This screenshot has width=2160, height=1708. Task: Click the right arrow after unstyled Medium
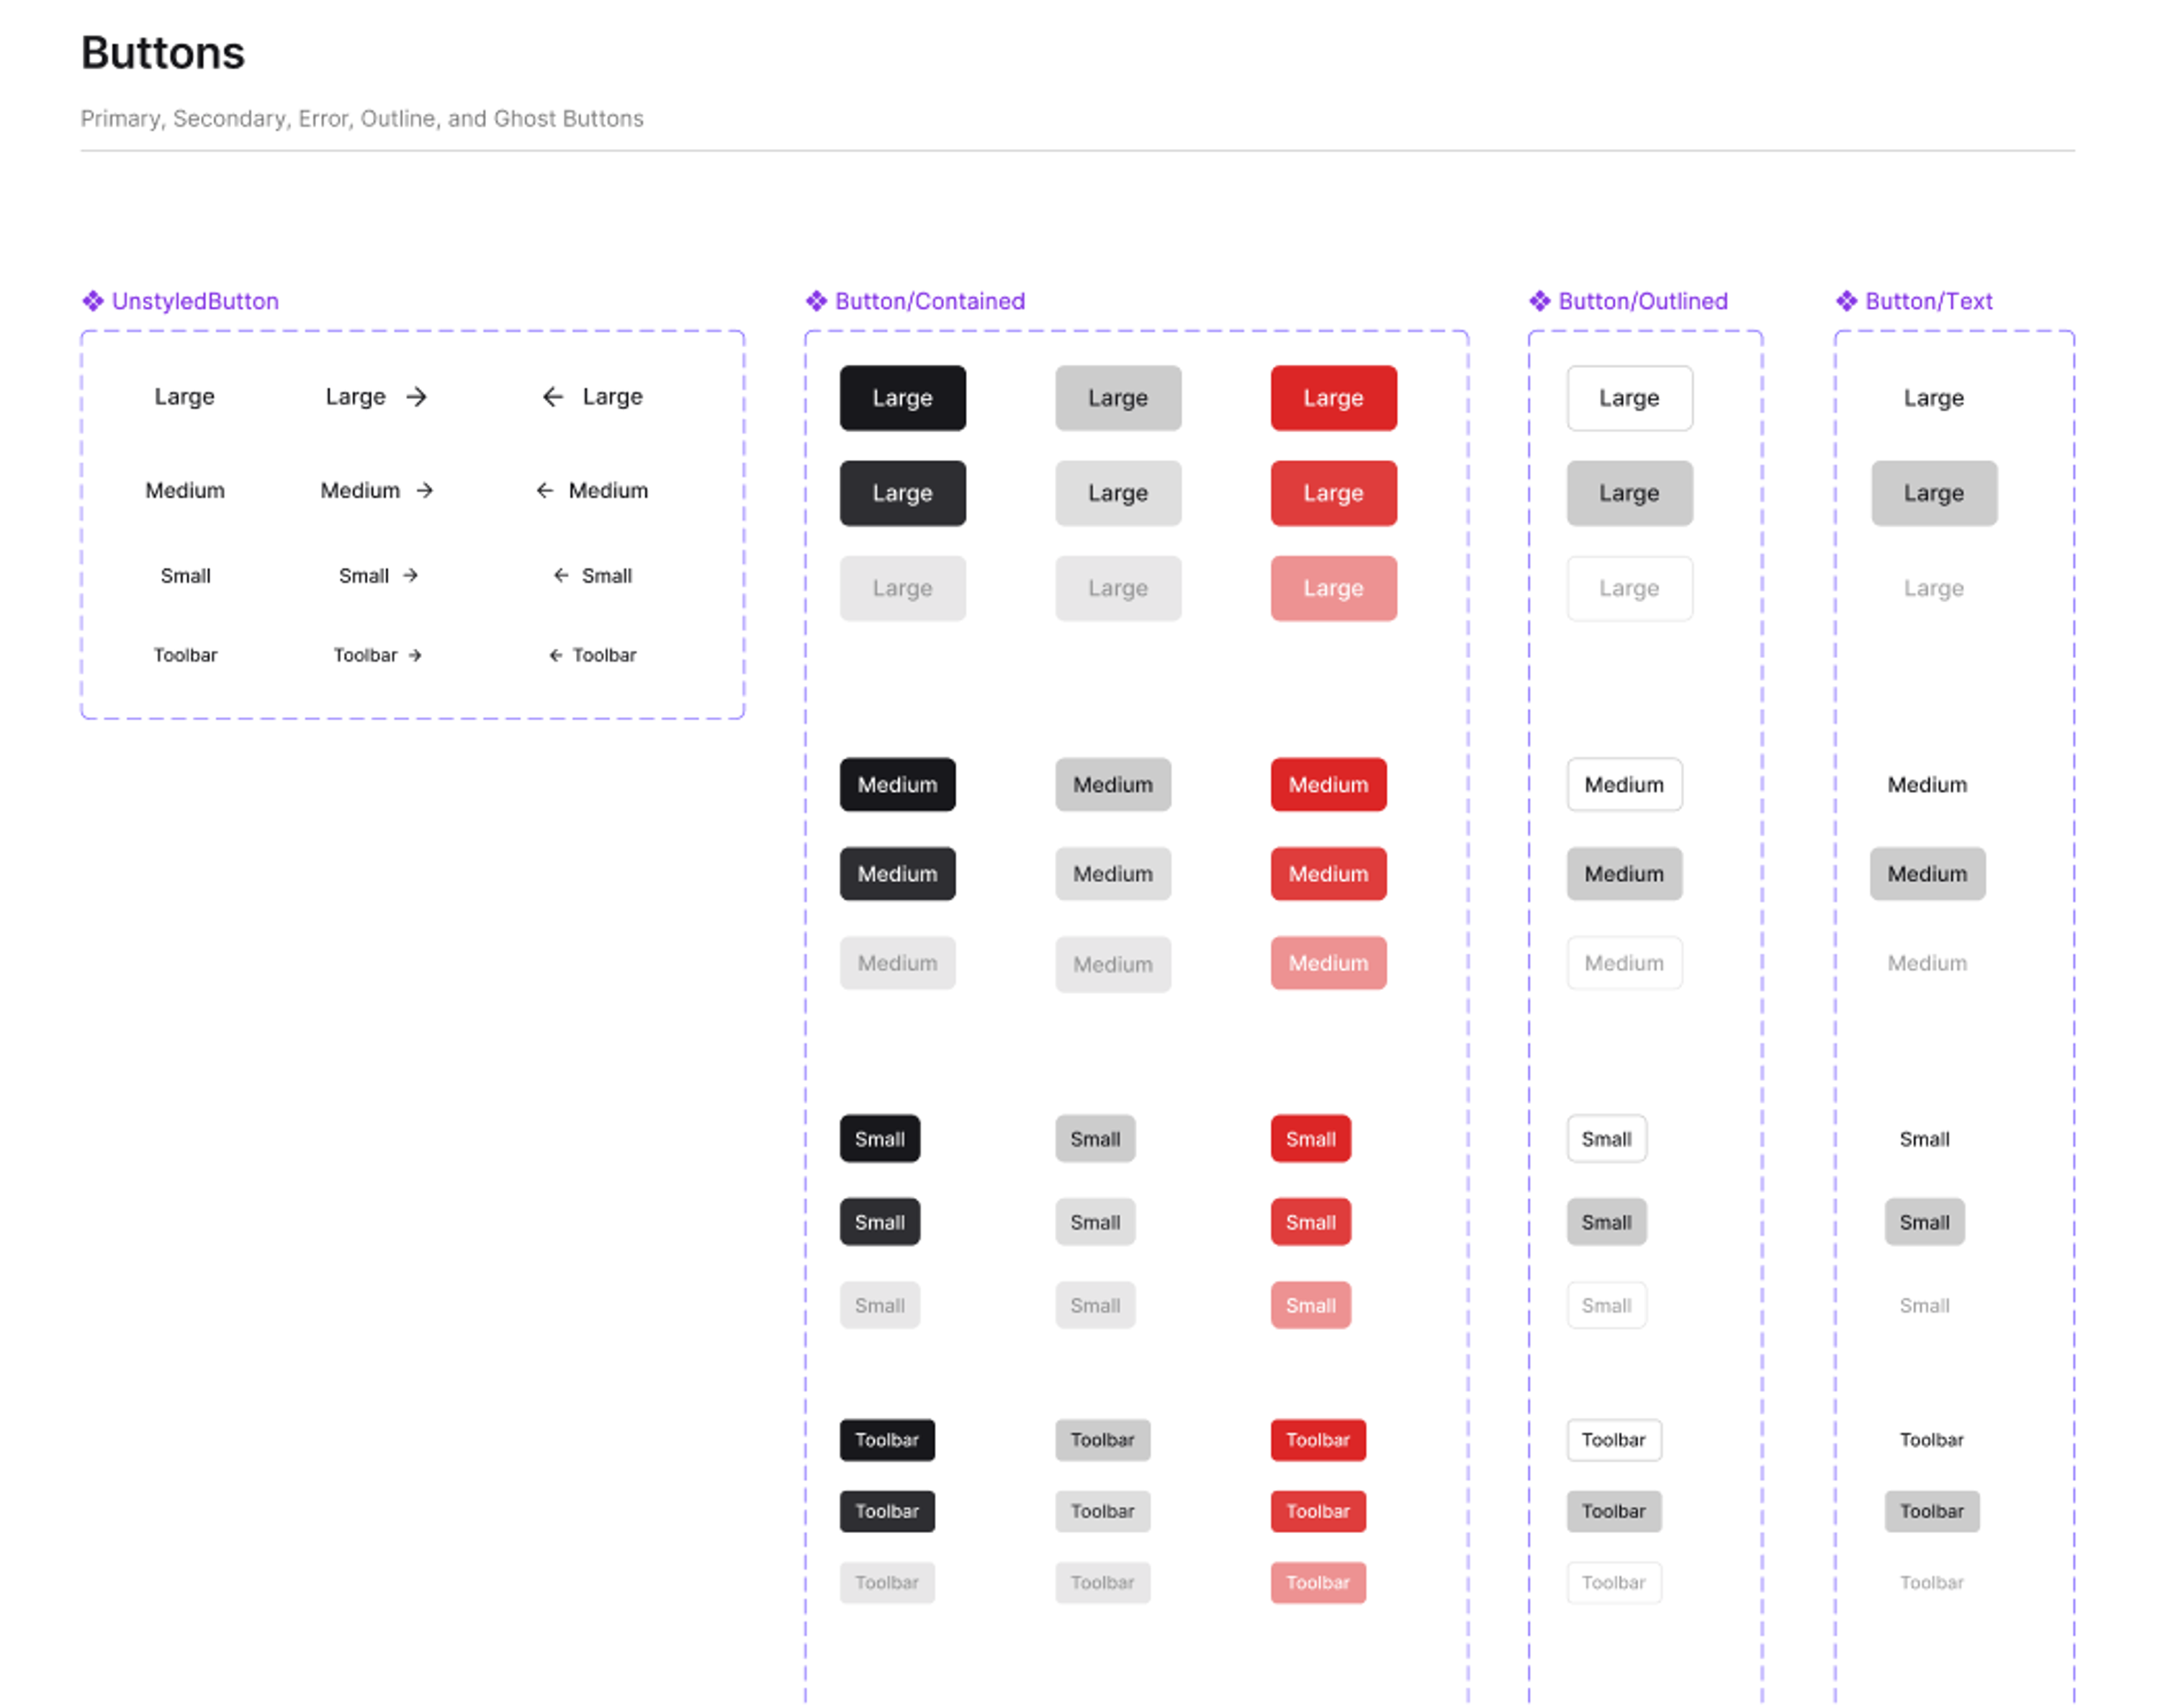[x=425, y=490]
